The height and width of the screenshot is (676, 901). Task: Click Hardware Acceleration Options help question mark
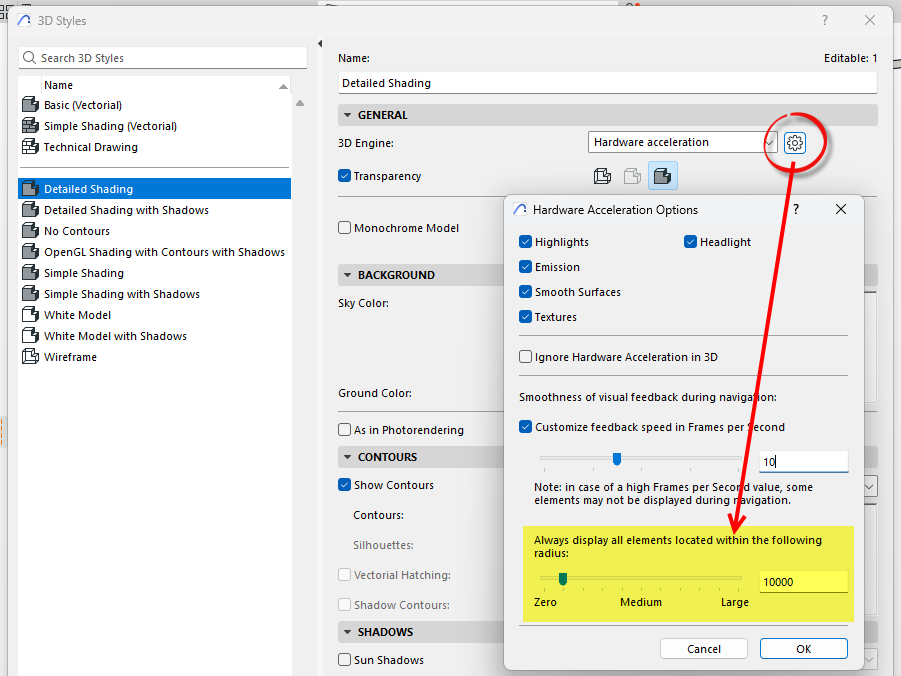pyautogui.click(x=796, y=209)
